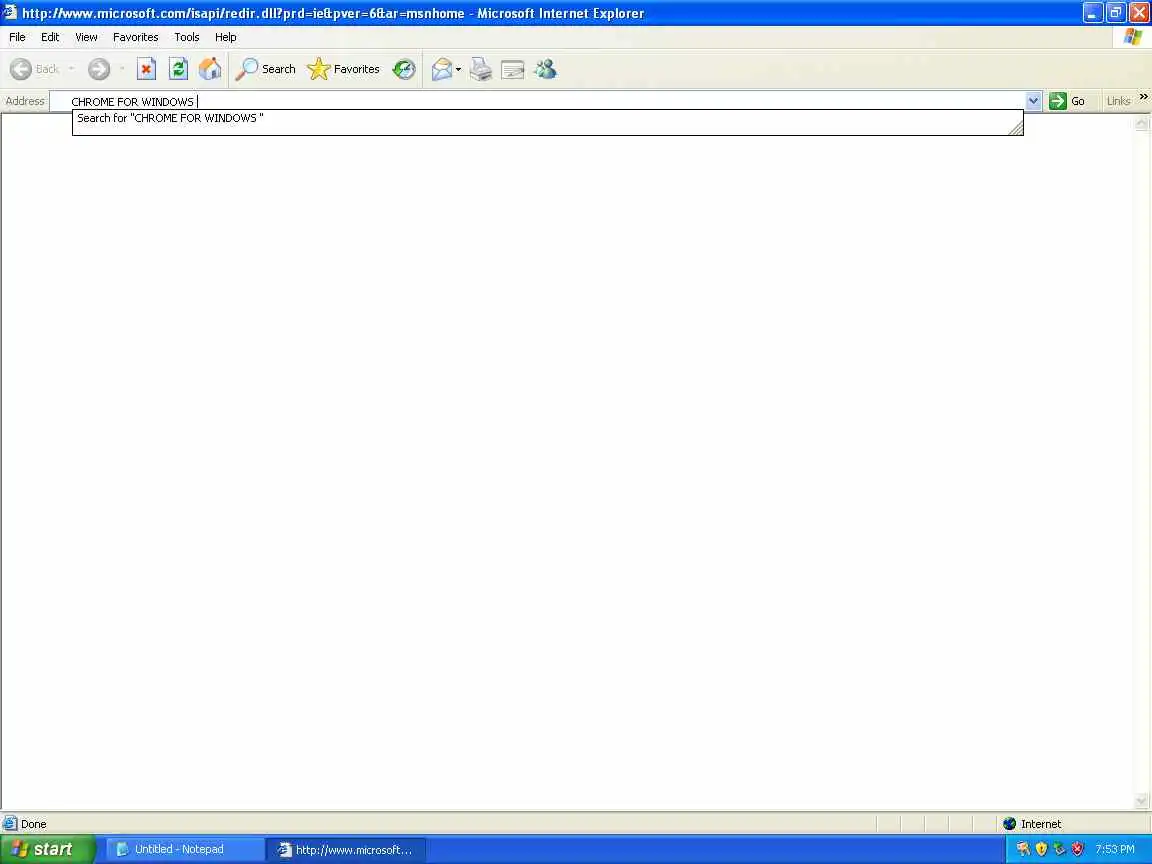Viewport: 1152px width, 864px height.
Task: Minimize the Internet Explorer window
Action: tap(1092, 12)
